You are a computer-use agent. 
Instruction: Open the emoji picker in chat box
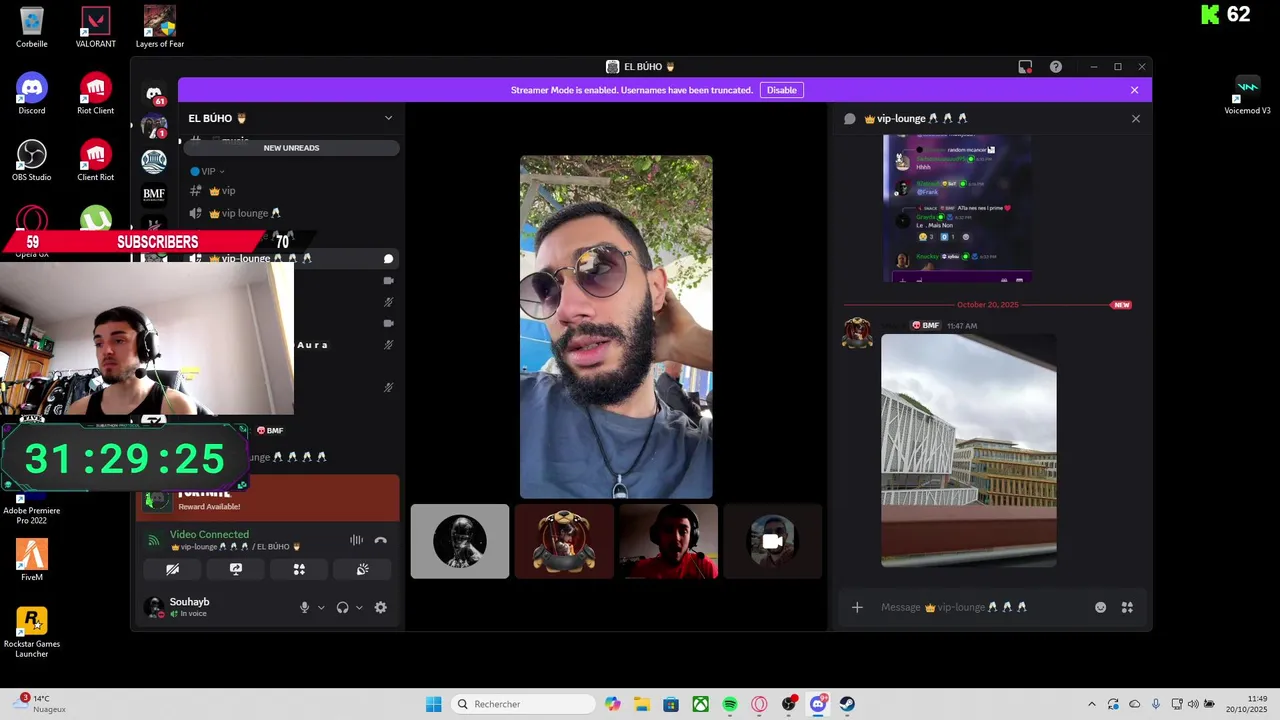coord(1101,607)
